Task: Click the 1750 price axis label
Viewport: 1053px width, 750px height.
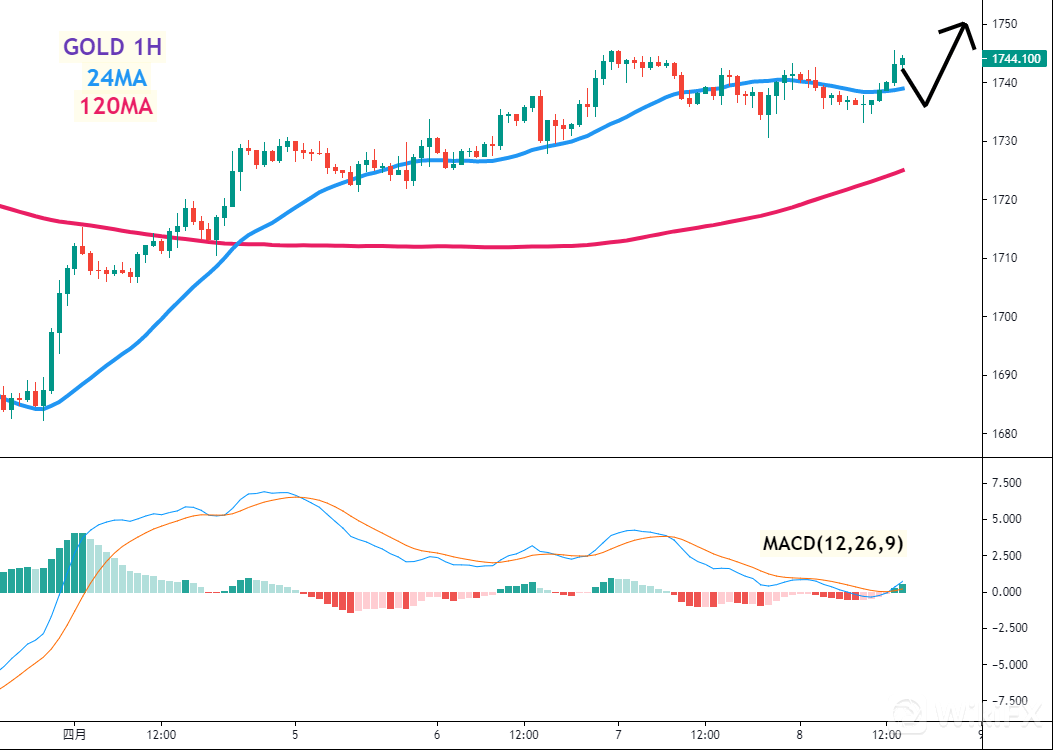Action: pos(1004,24)
